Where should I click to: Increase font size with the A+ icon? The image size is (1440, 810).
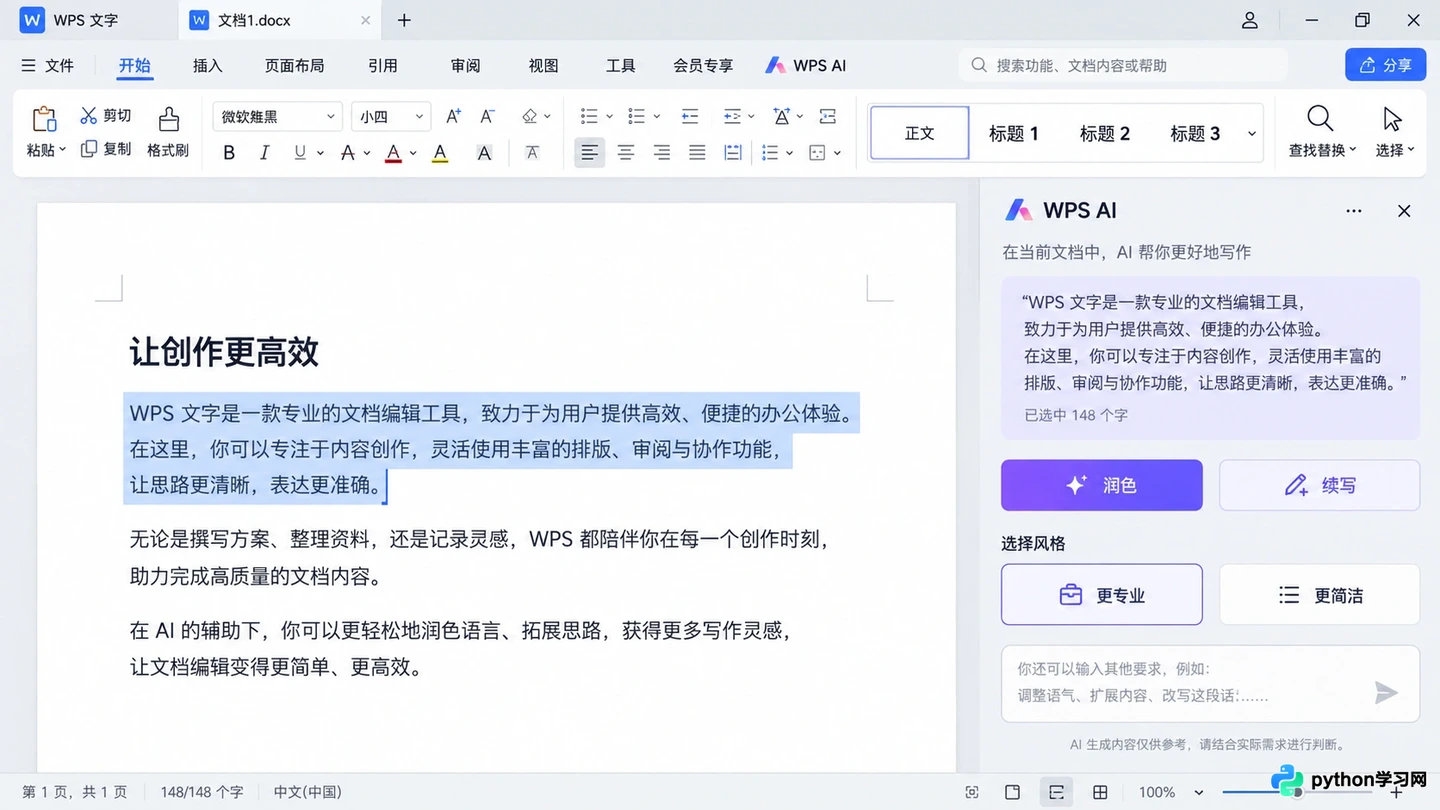[x=453, y=116]
